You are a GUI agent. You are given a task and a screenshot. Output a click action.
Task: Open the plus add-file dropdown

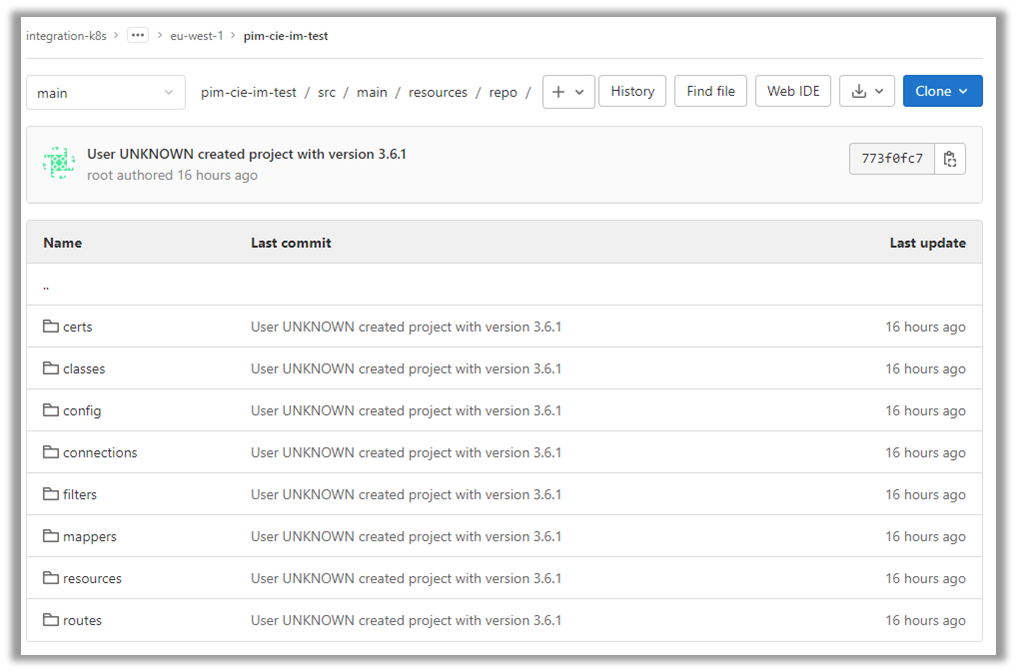click(568, 91)
